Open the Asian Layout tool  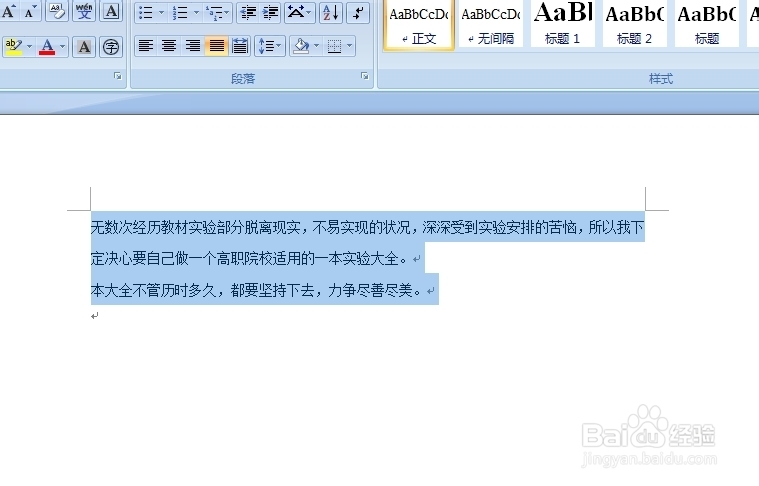coord(295,13)
